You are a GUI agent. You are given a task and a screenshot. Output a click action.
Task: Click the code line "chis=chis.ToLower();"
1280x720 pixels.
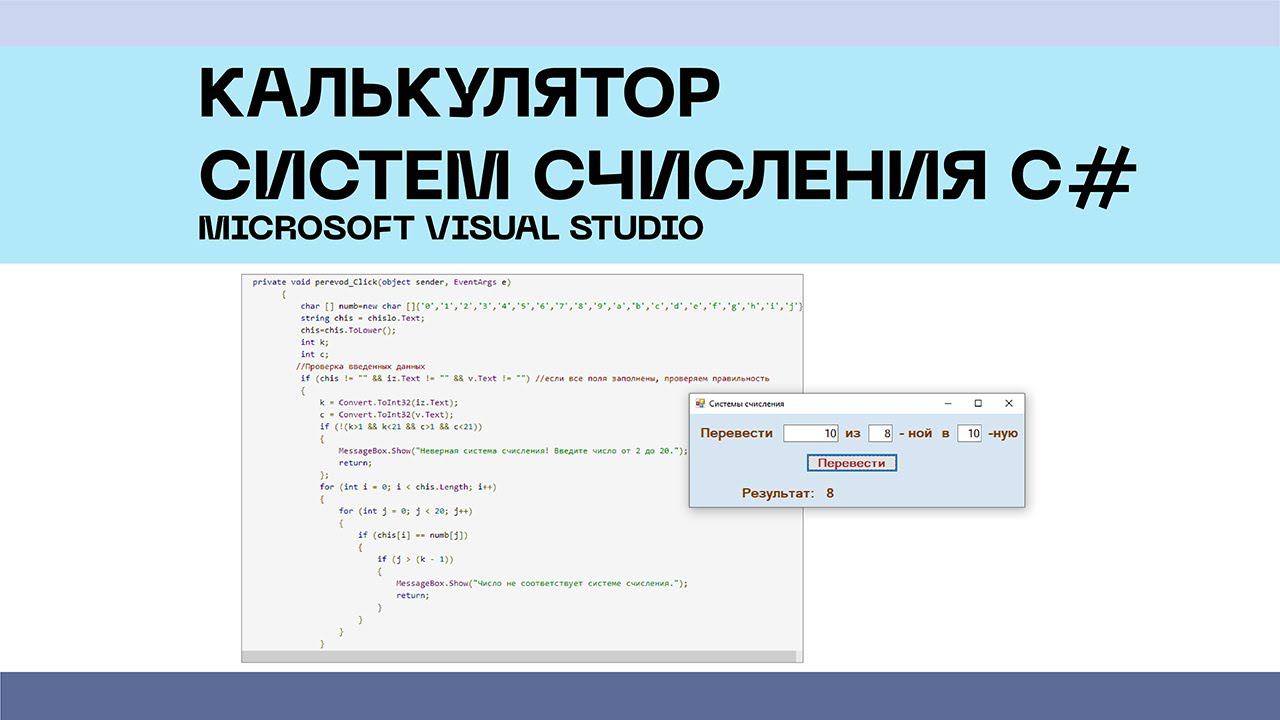pyautogui.click(x=348, y=330)
